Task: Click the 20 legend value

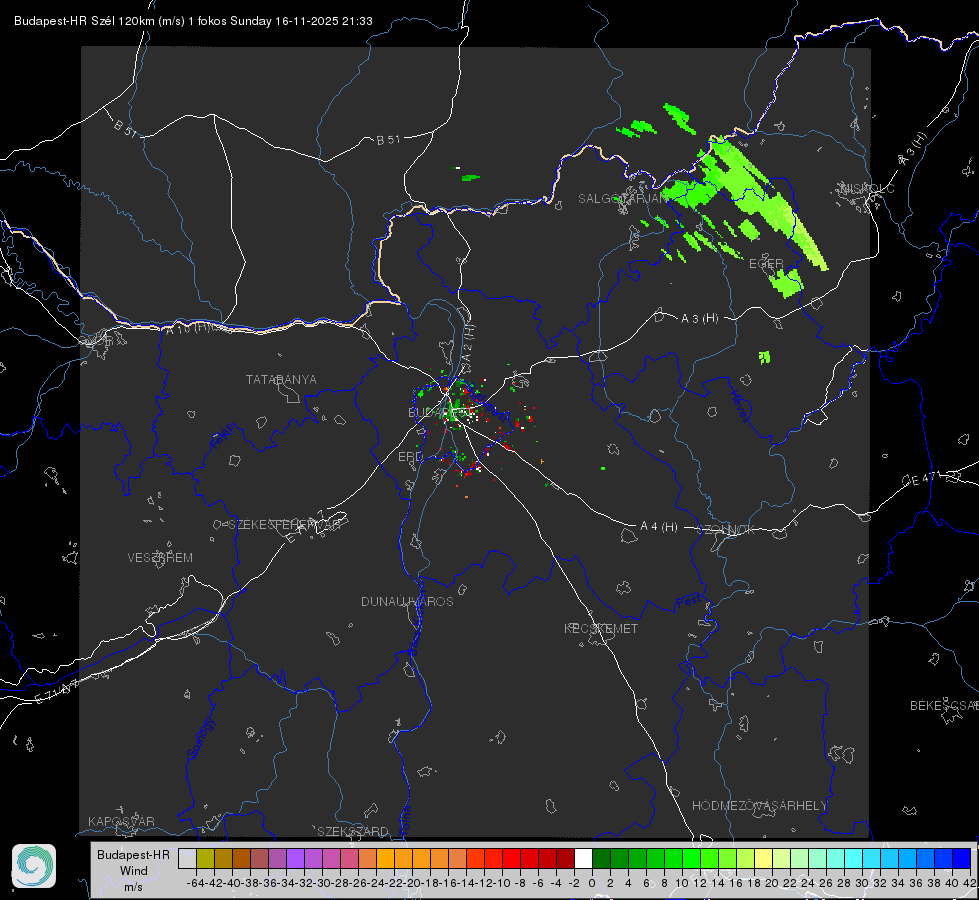Action: pyautogui.click(x=772, y=883)
